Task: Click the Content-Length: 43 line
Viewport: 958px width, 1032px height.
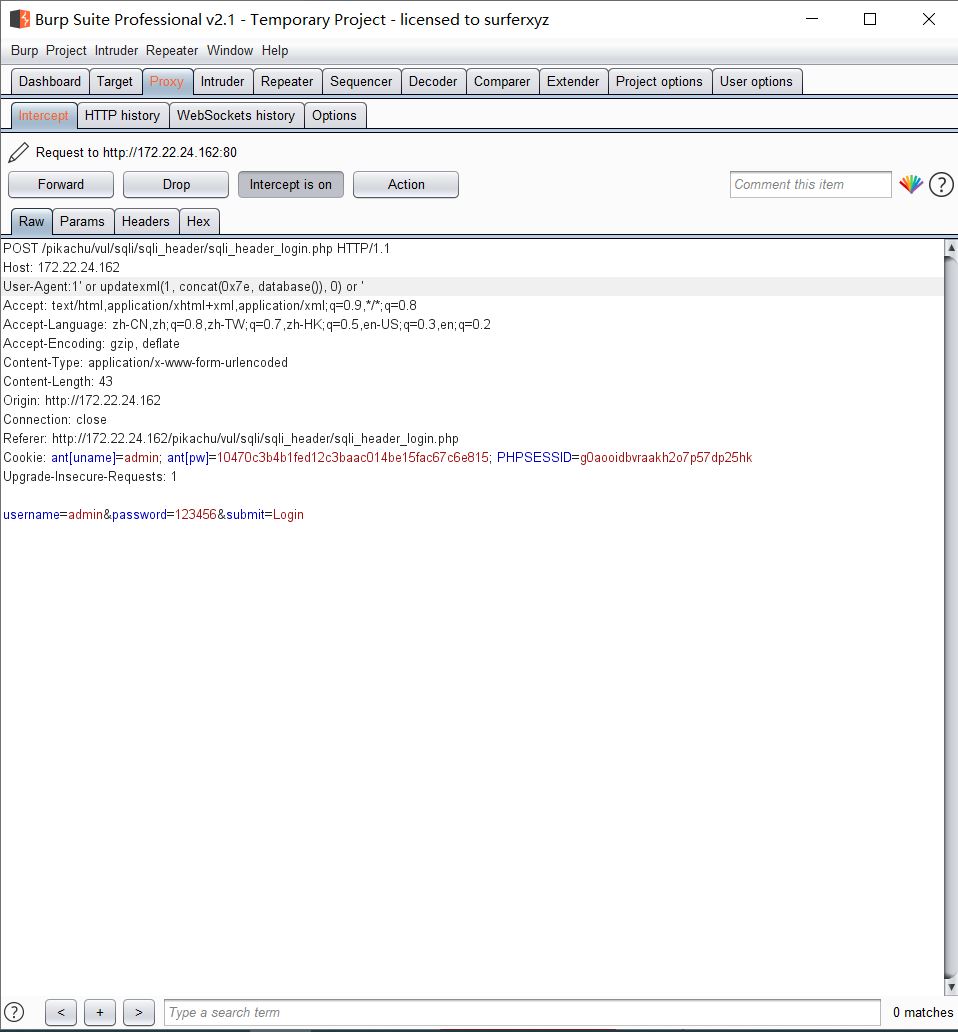Action: 58,382
